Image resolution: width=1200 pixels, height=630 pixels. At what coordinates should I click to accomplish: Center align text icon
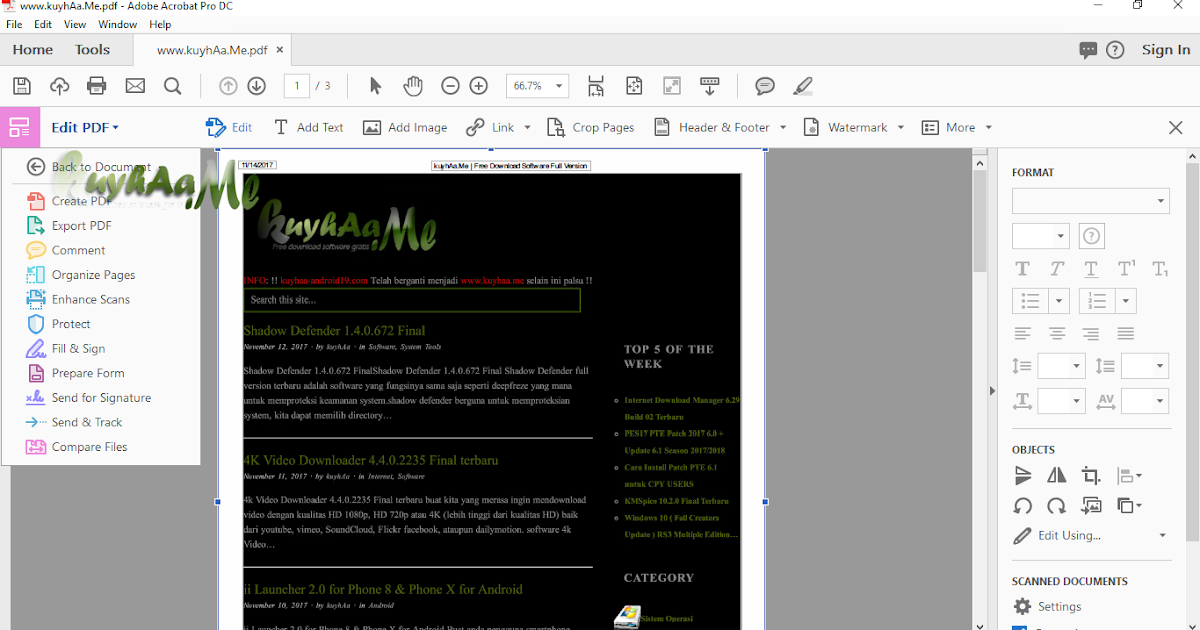(x=1056, y=333)
